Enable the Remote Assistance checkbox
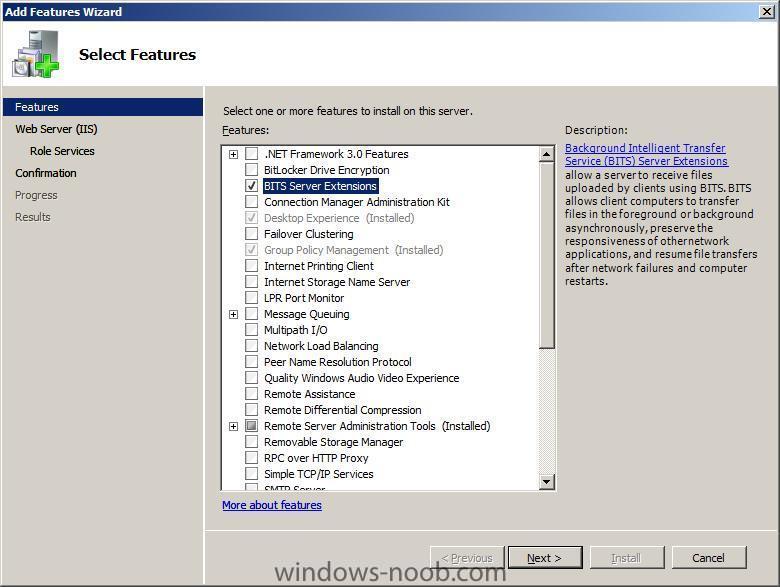The image size is (780, 587). (252, 394)
